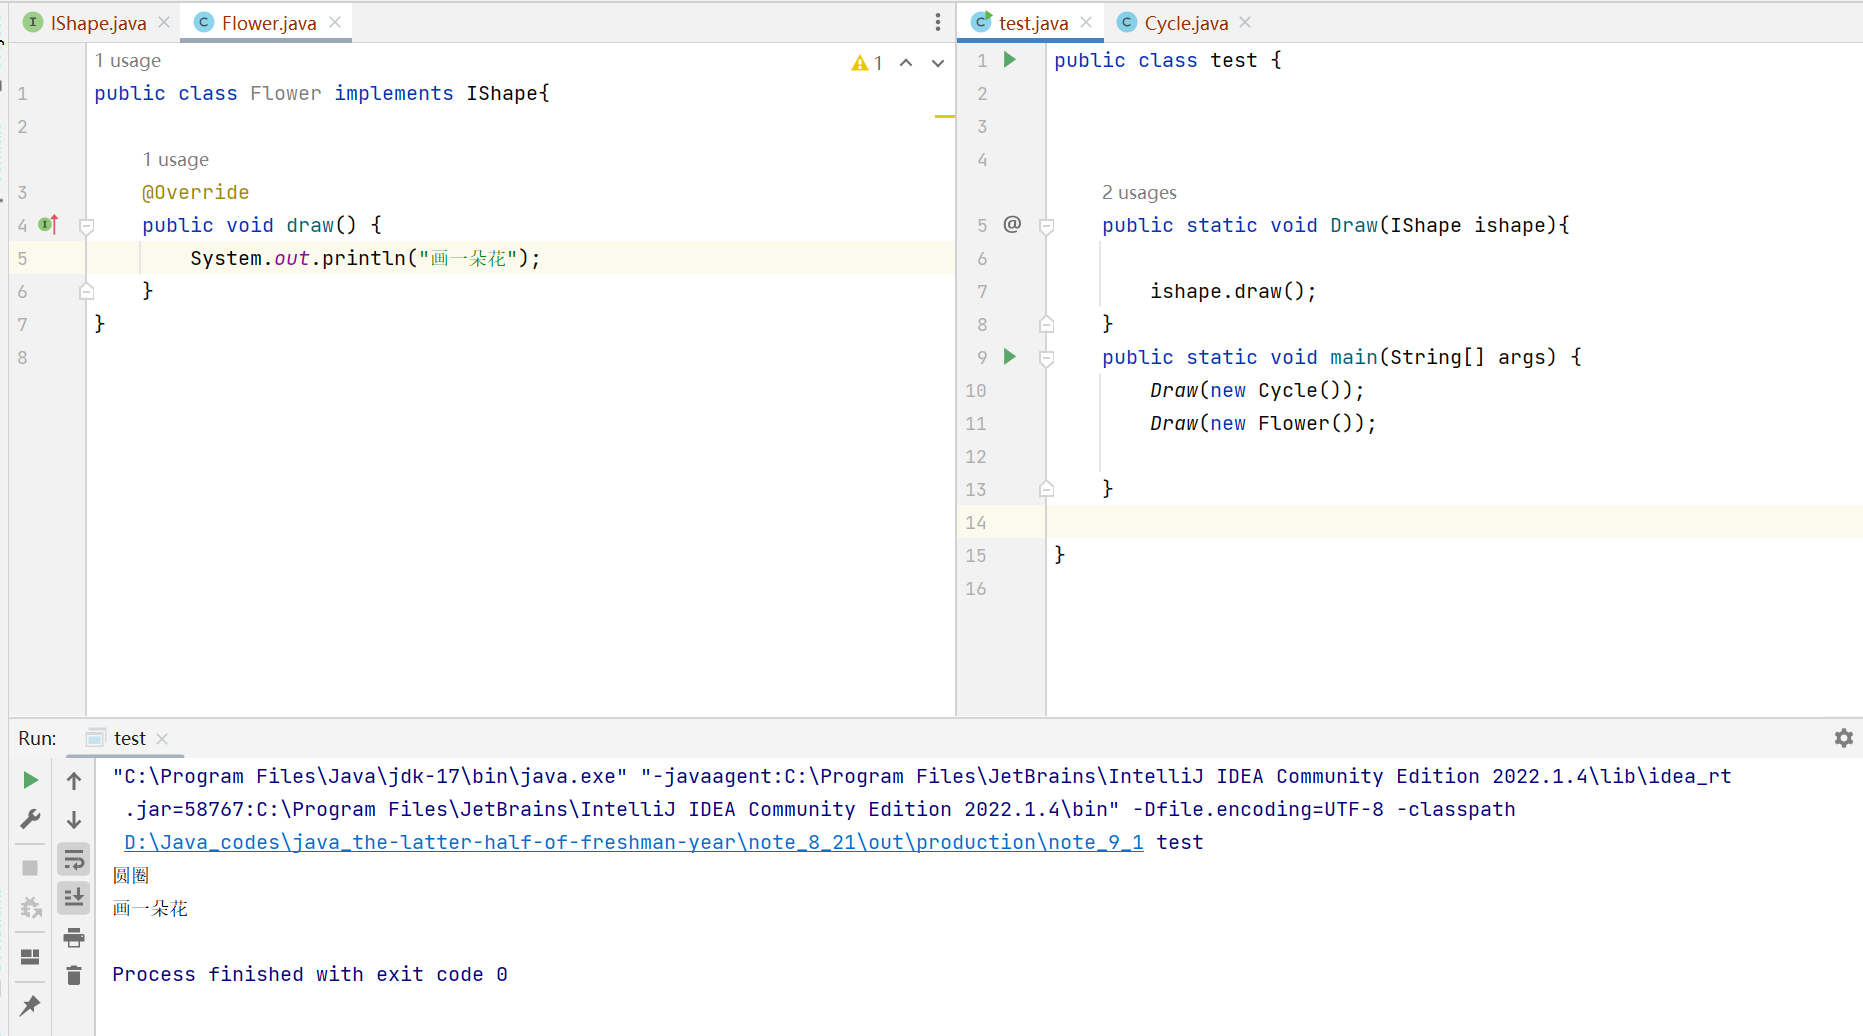Collapse the Draw(IShape) method fold marker

click(1046, 227)
